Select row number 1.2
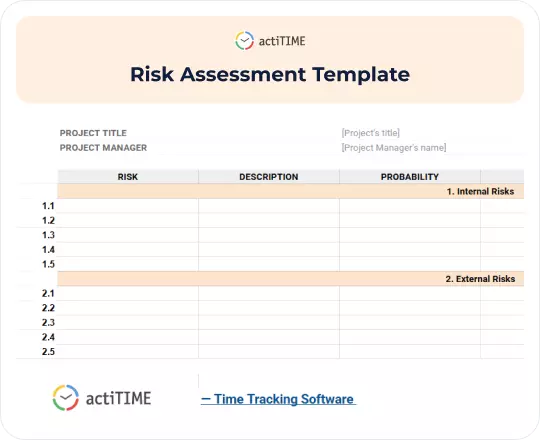The height and width of the screenshot is (440, 540). click(48, 220)
